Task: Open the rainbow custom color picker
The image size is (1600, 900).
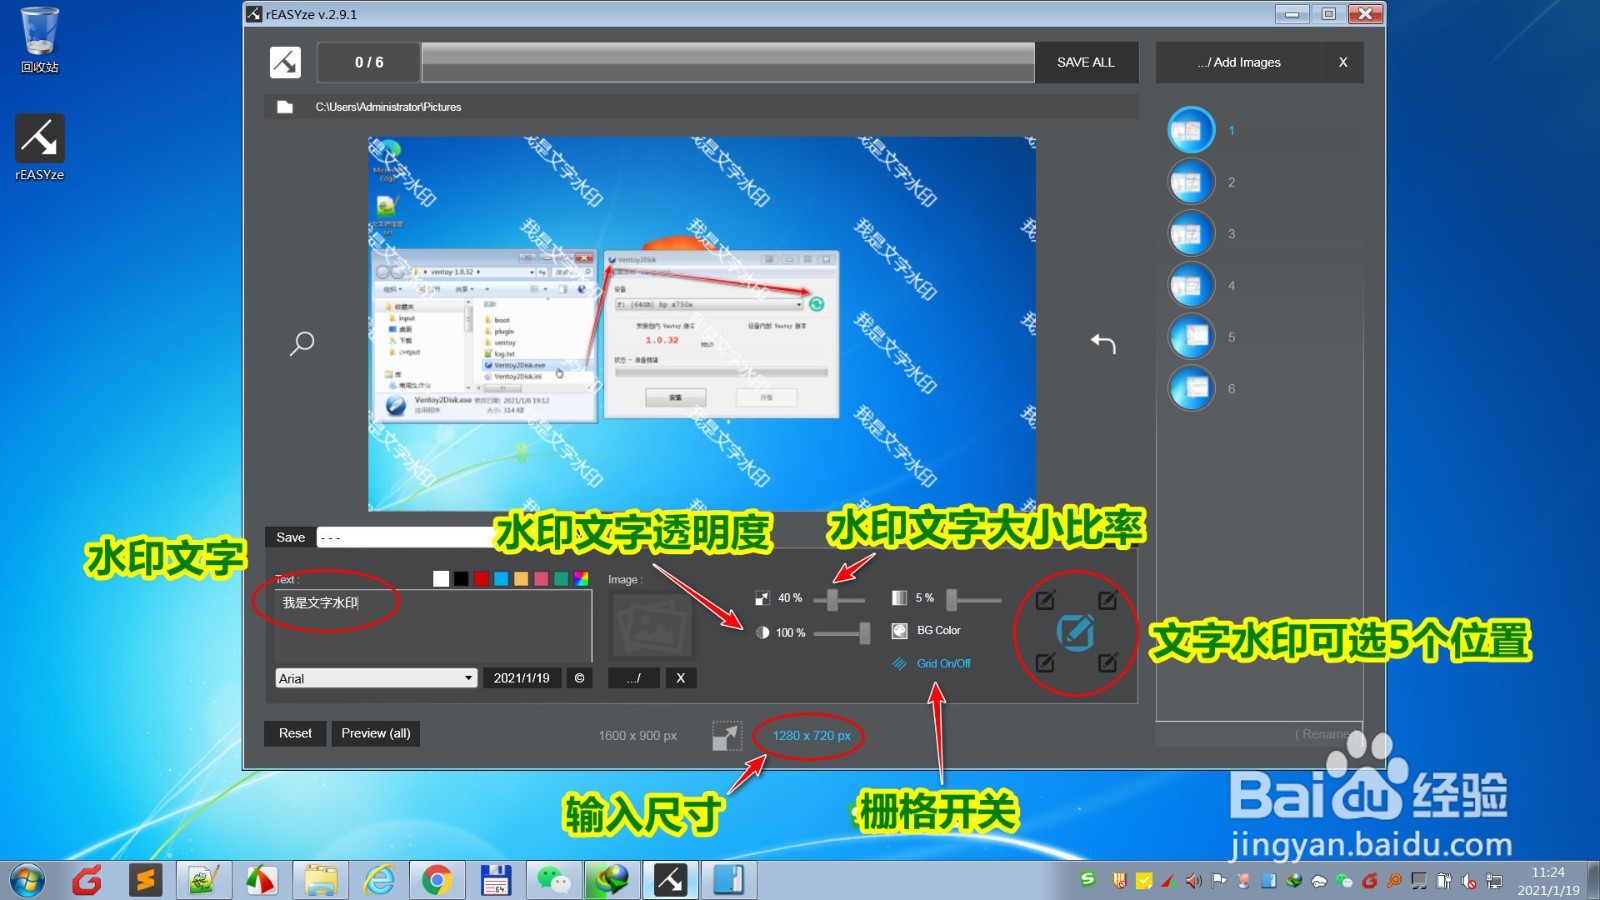Action: [581, 579]
